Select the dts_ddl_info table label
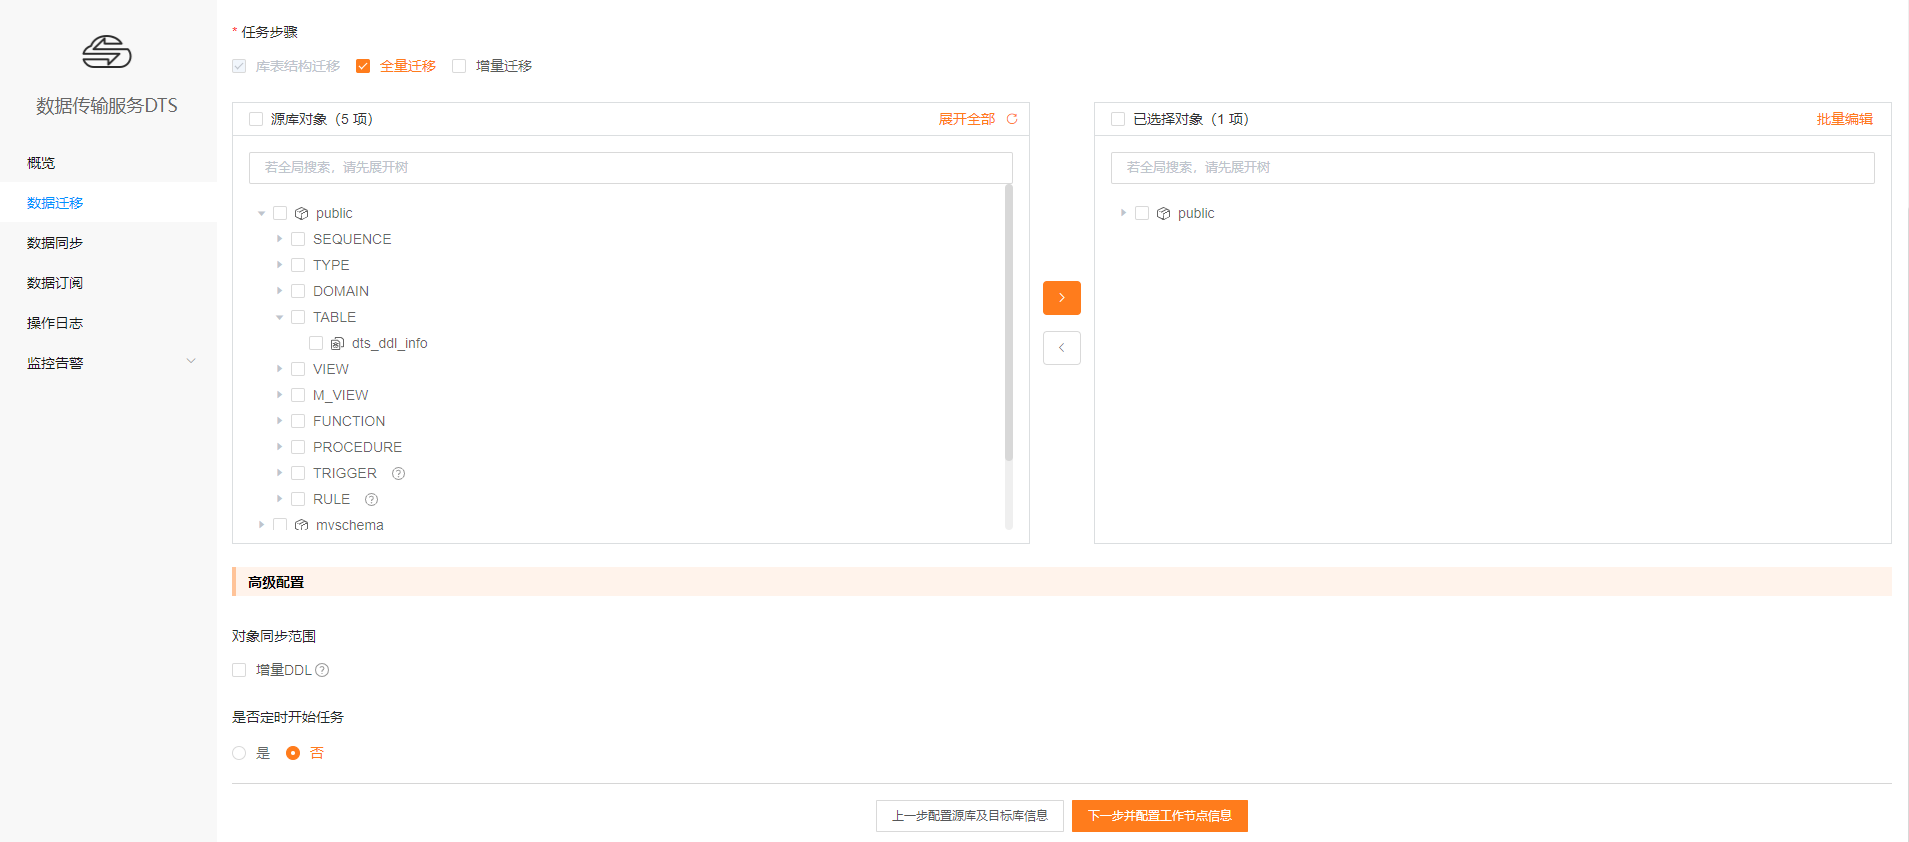The width and height of the screenshot is (1909, 842). [x=389, y=343]
